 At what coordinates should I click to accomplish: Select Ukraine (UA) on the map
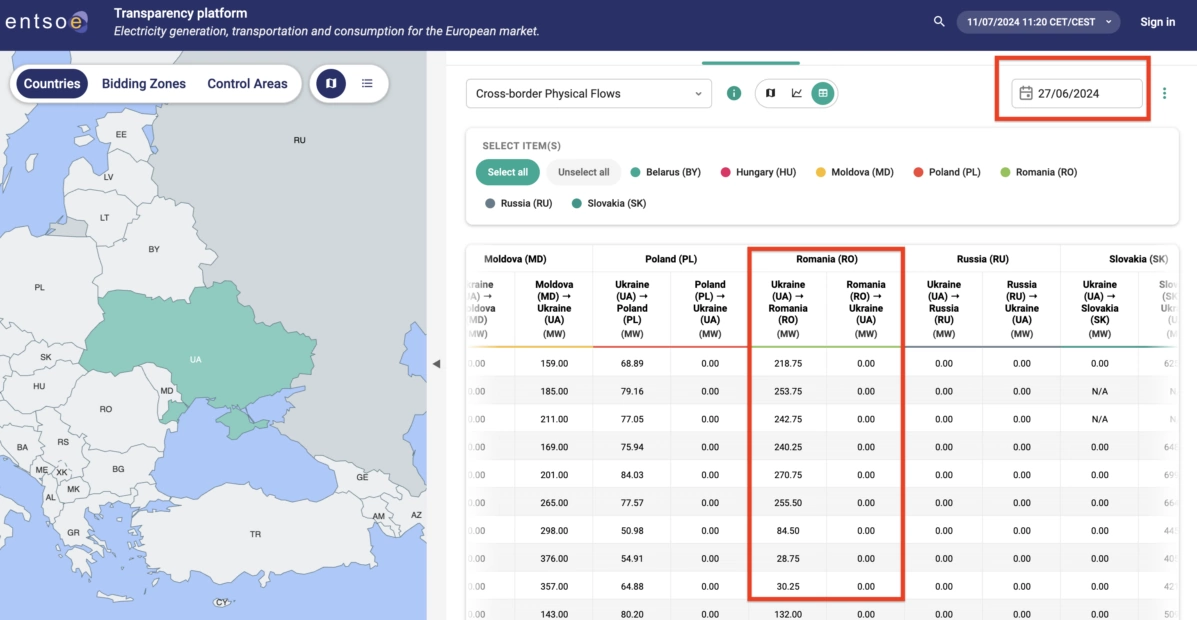point(196,358)
